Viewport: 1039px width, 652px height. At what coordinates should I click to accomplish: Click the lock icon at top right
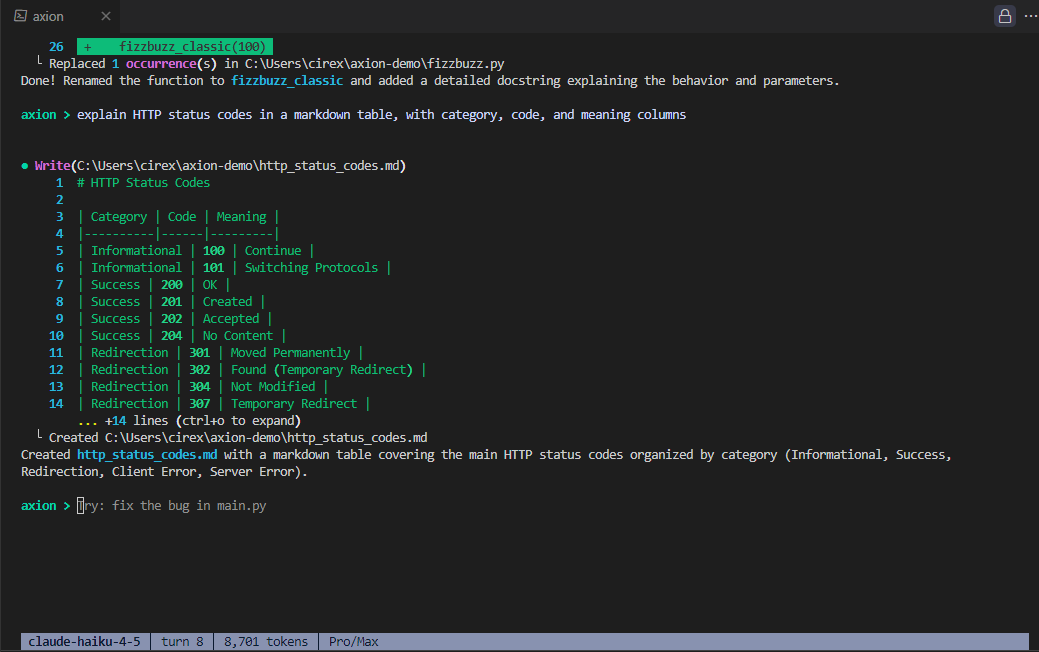[x=1005, y=16]
